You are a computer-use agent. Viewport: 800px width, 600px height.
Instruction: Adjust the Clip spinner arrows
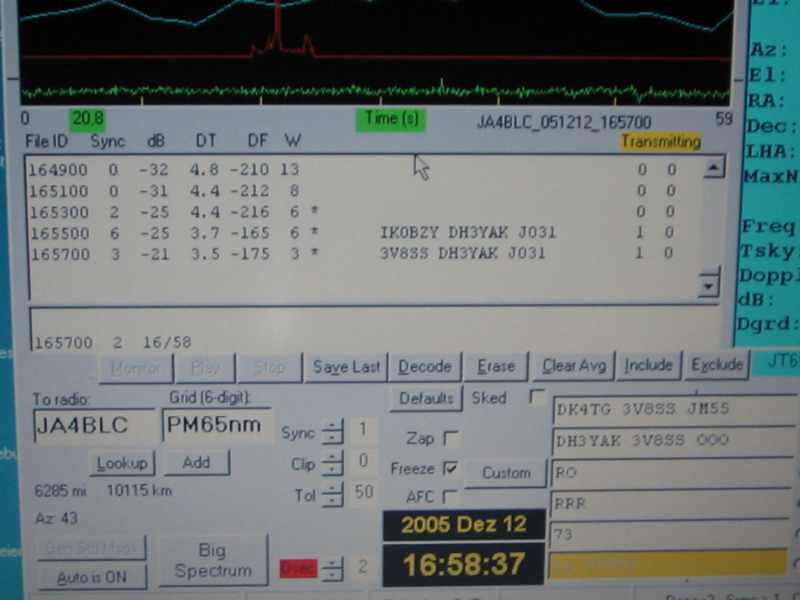(333, 462)
